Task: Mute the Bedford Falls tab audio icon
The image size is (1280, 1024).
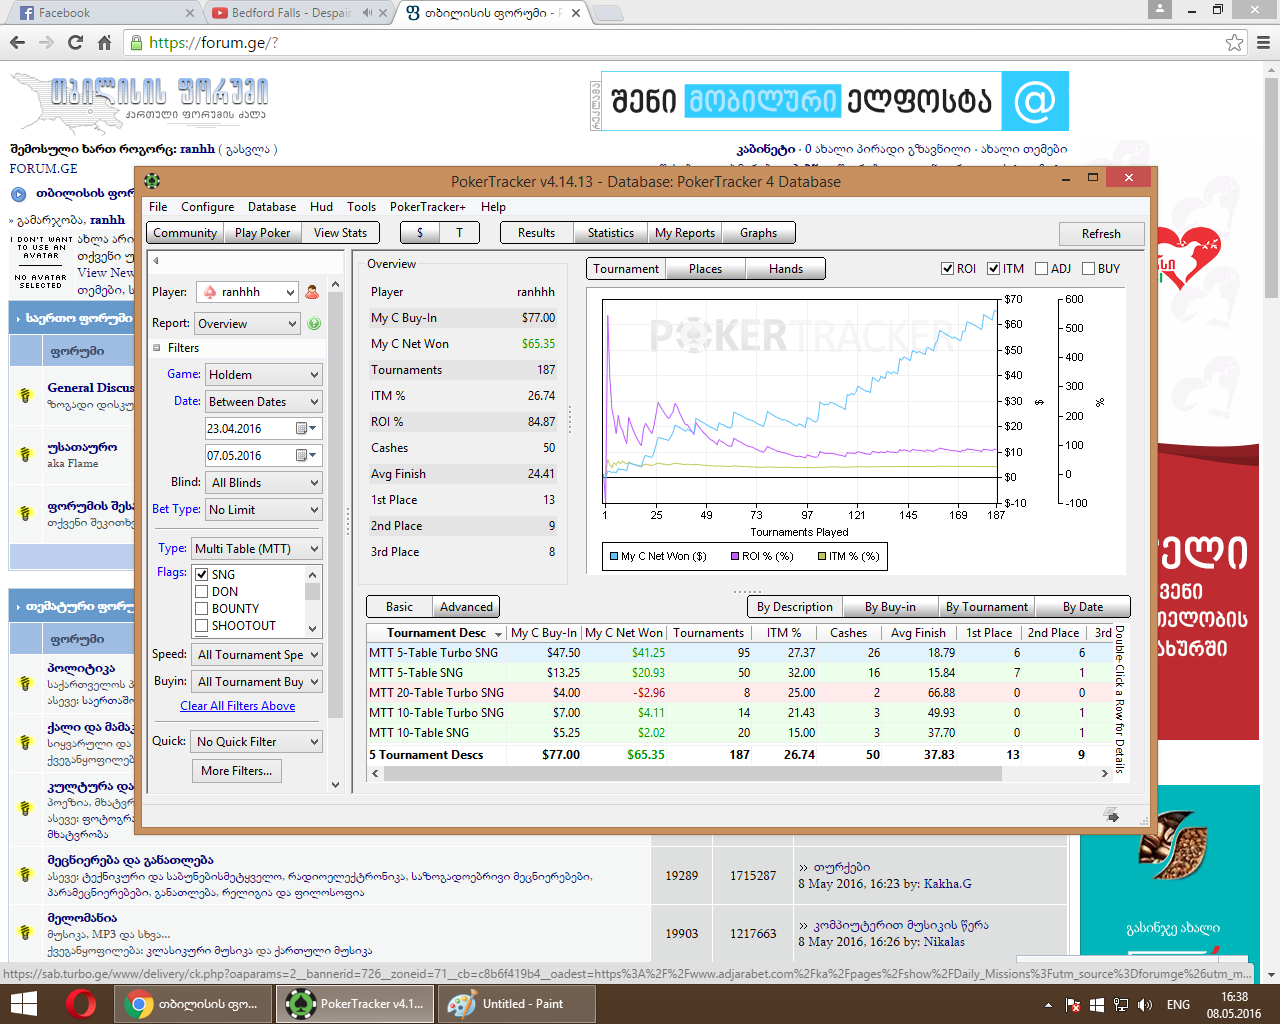Action: coord(367,13)
